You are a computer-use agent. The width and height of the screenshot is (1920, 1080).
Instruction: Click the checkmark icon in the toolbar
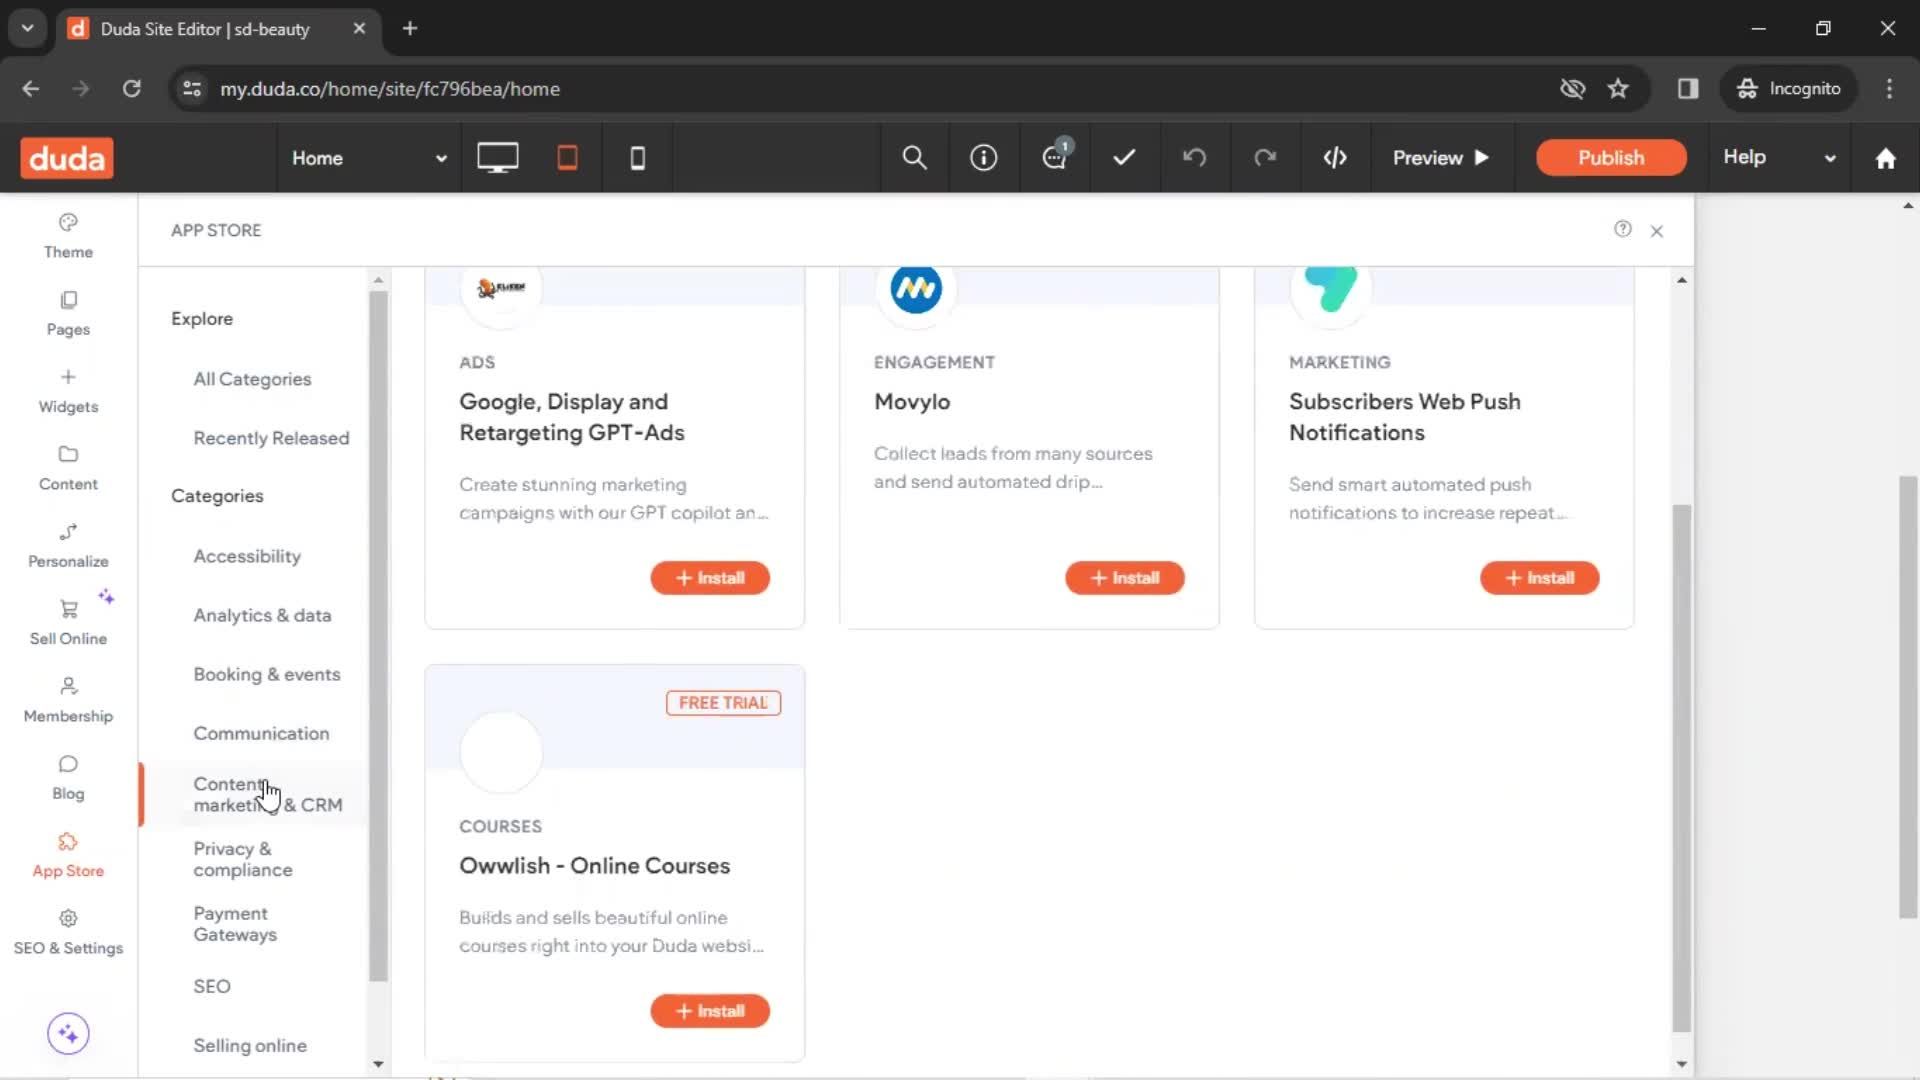1124,158
